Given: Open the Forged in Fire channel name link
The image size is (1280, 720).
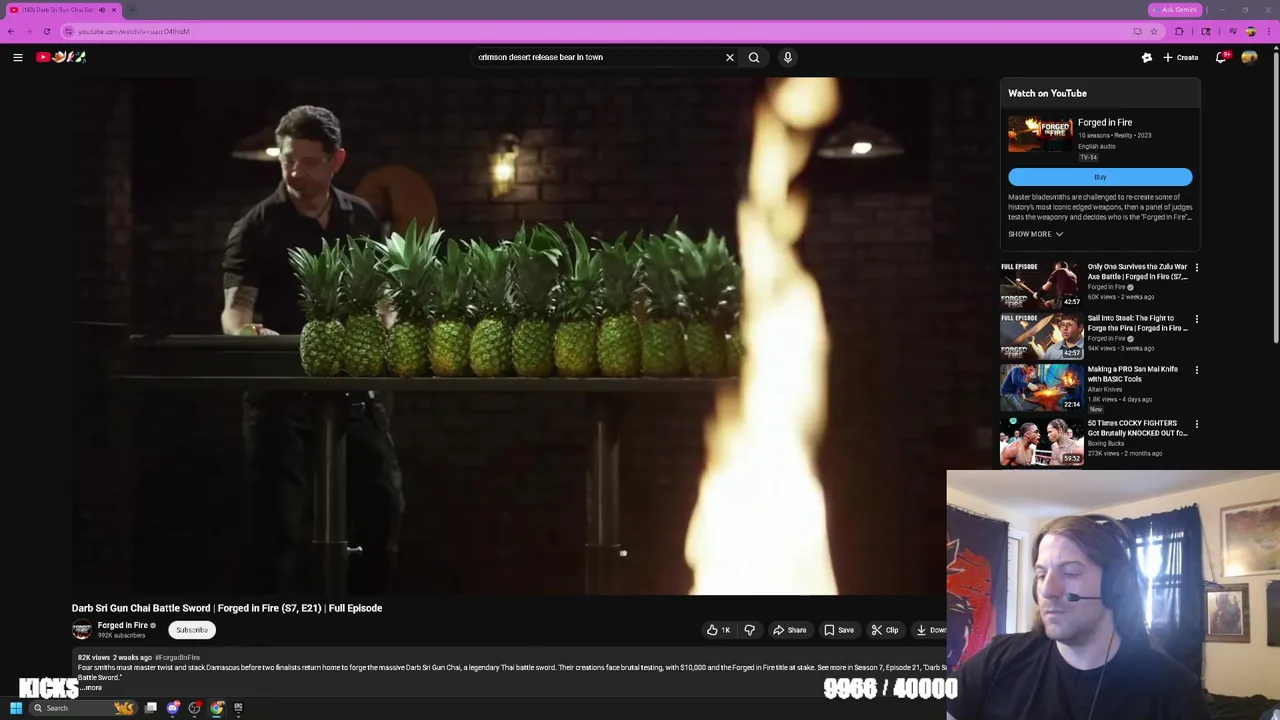Looking at the screenshot, I should tap(122, 625).
